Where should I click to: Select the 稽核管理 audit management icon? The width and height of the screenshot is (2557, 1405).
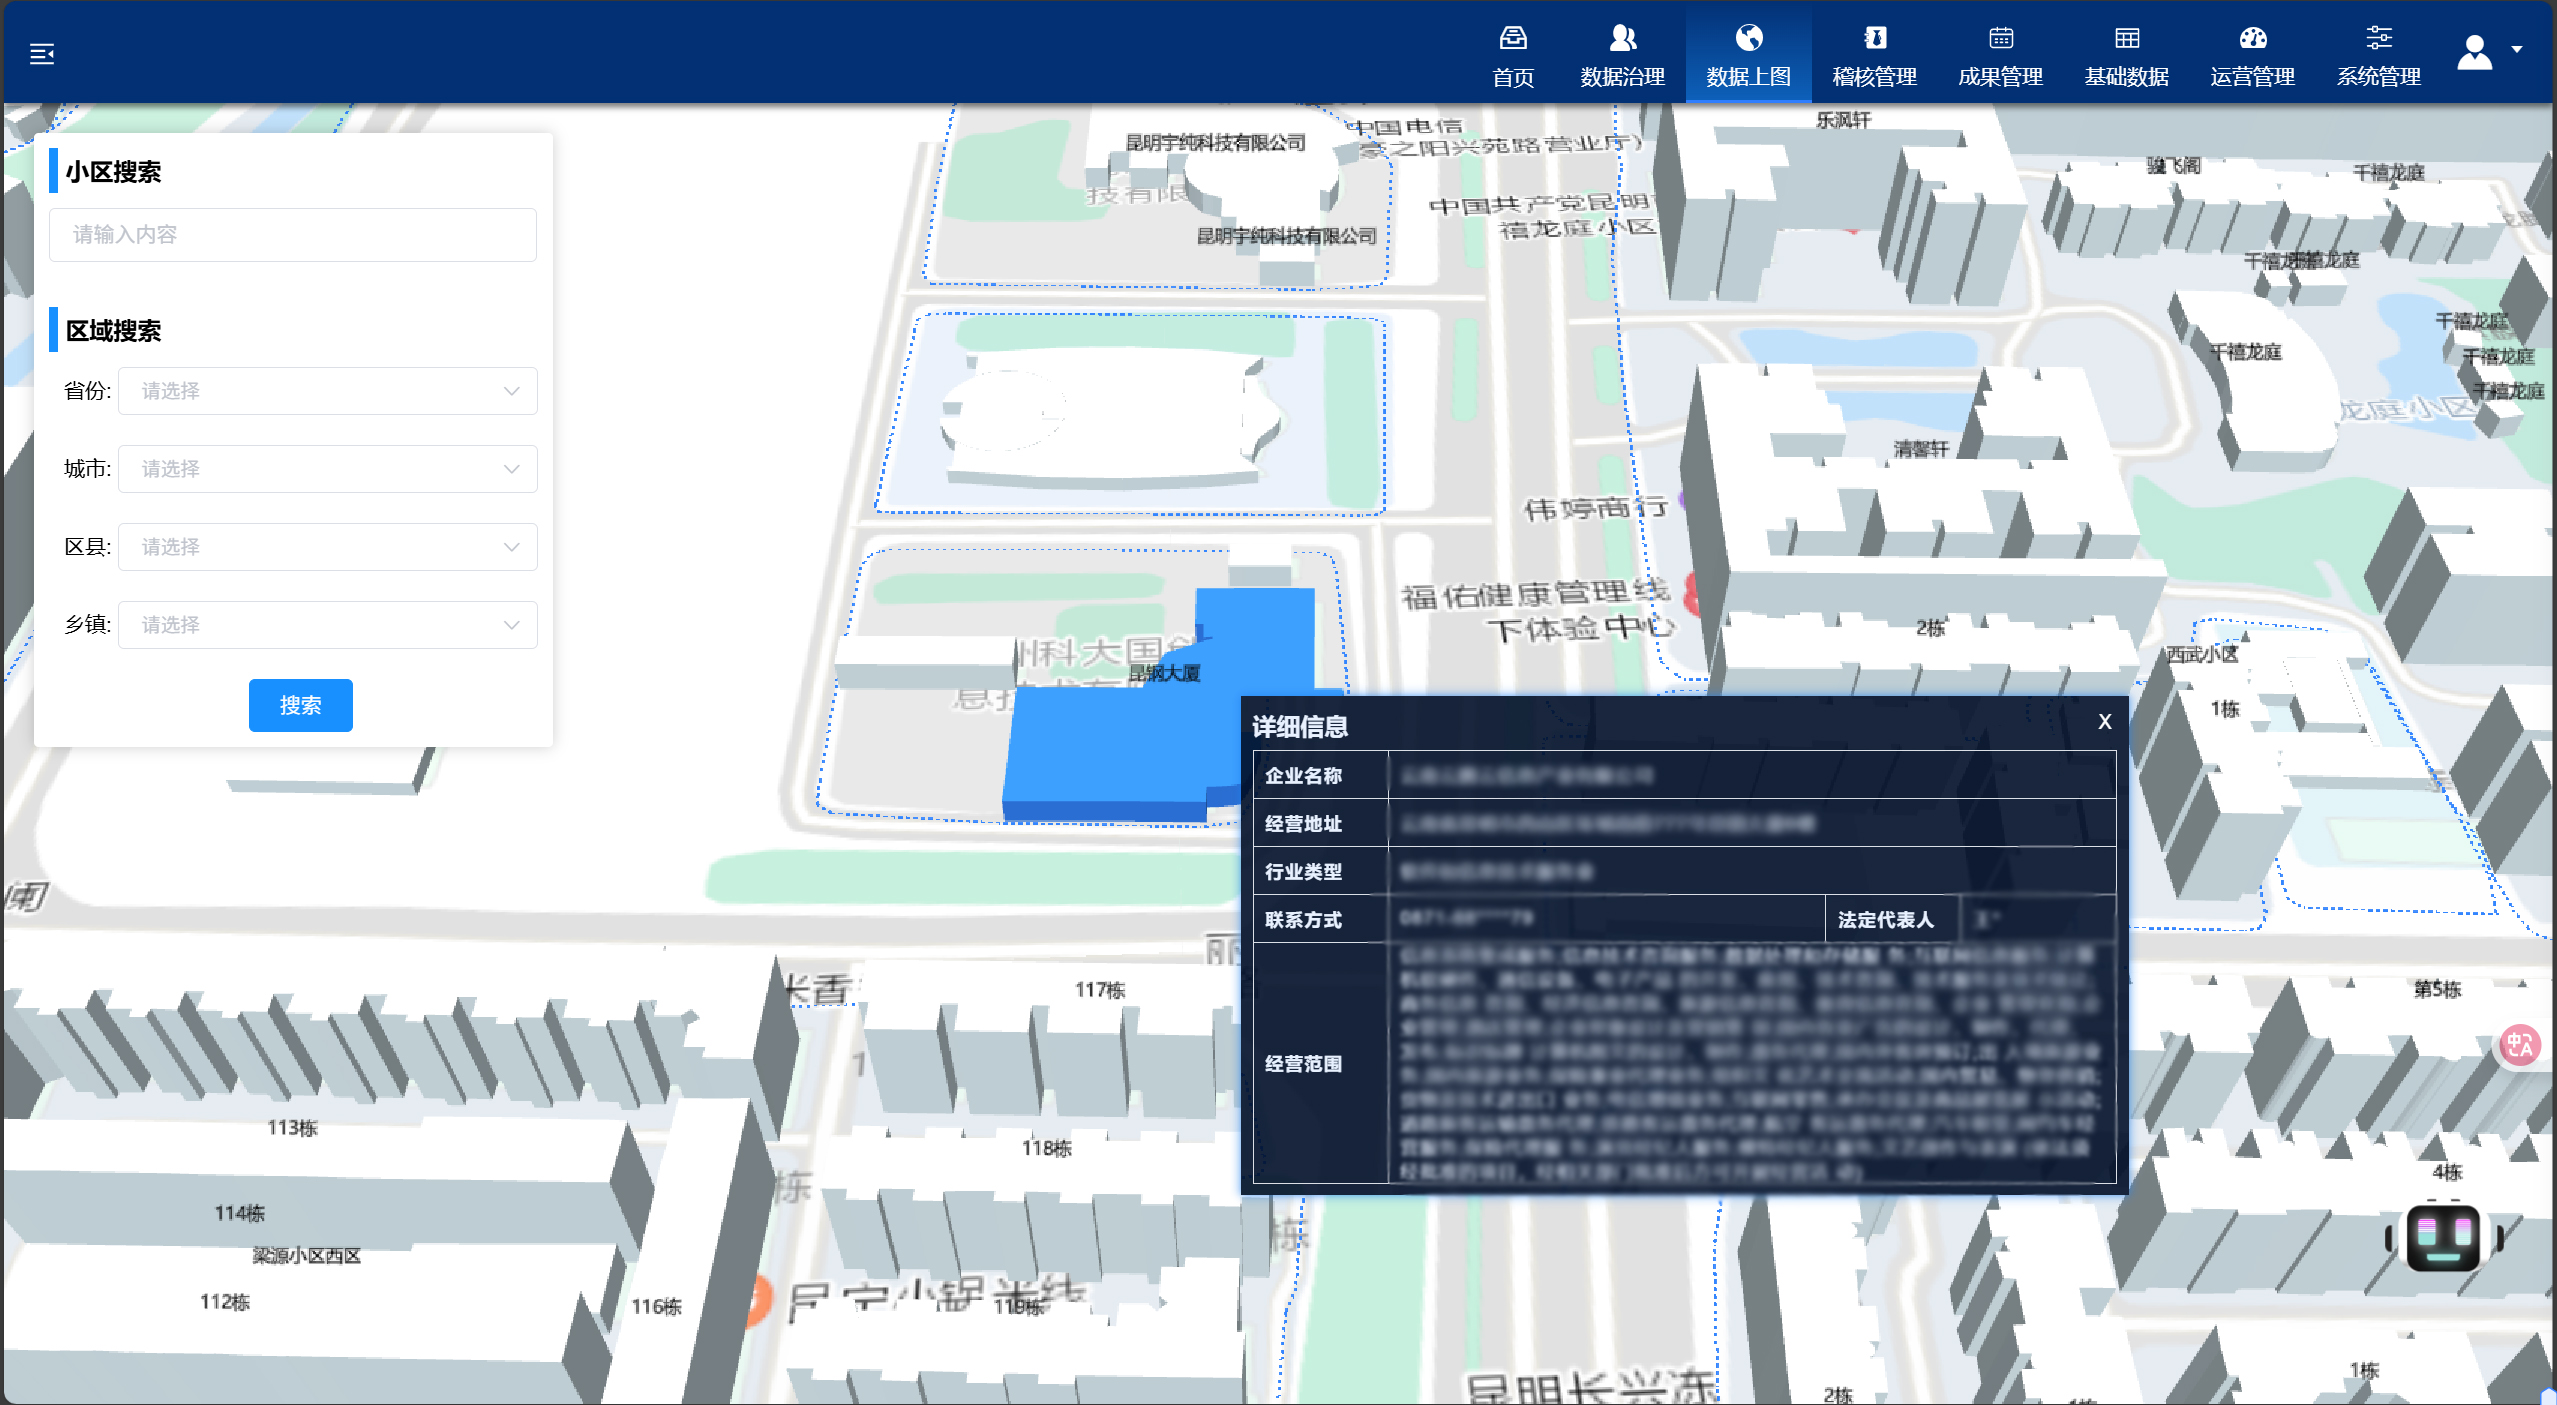pos(1874,39)
